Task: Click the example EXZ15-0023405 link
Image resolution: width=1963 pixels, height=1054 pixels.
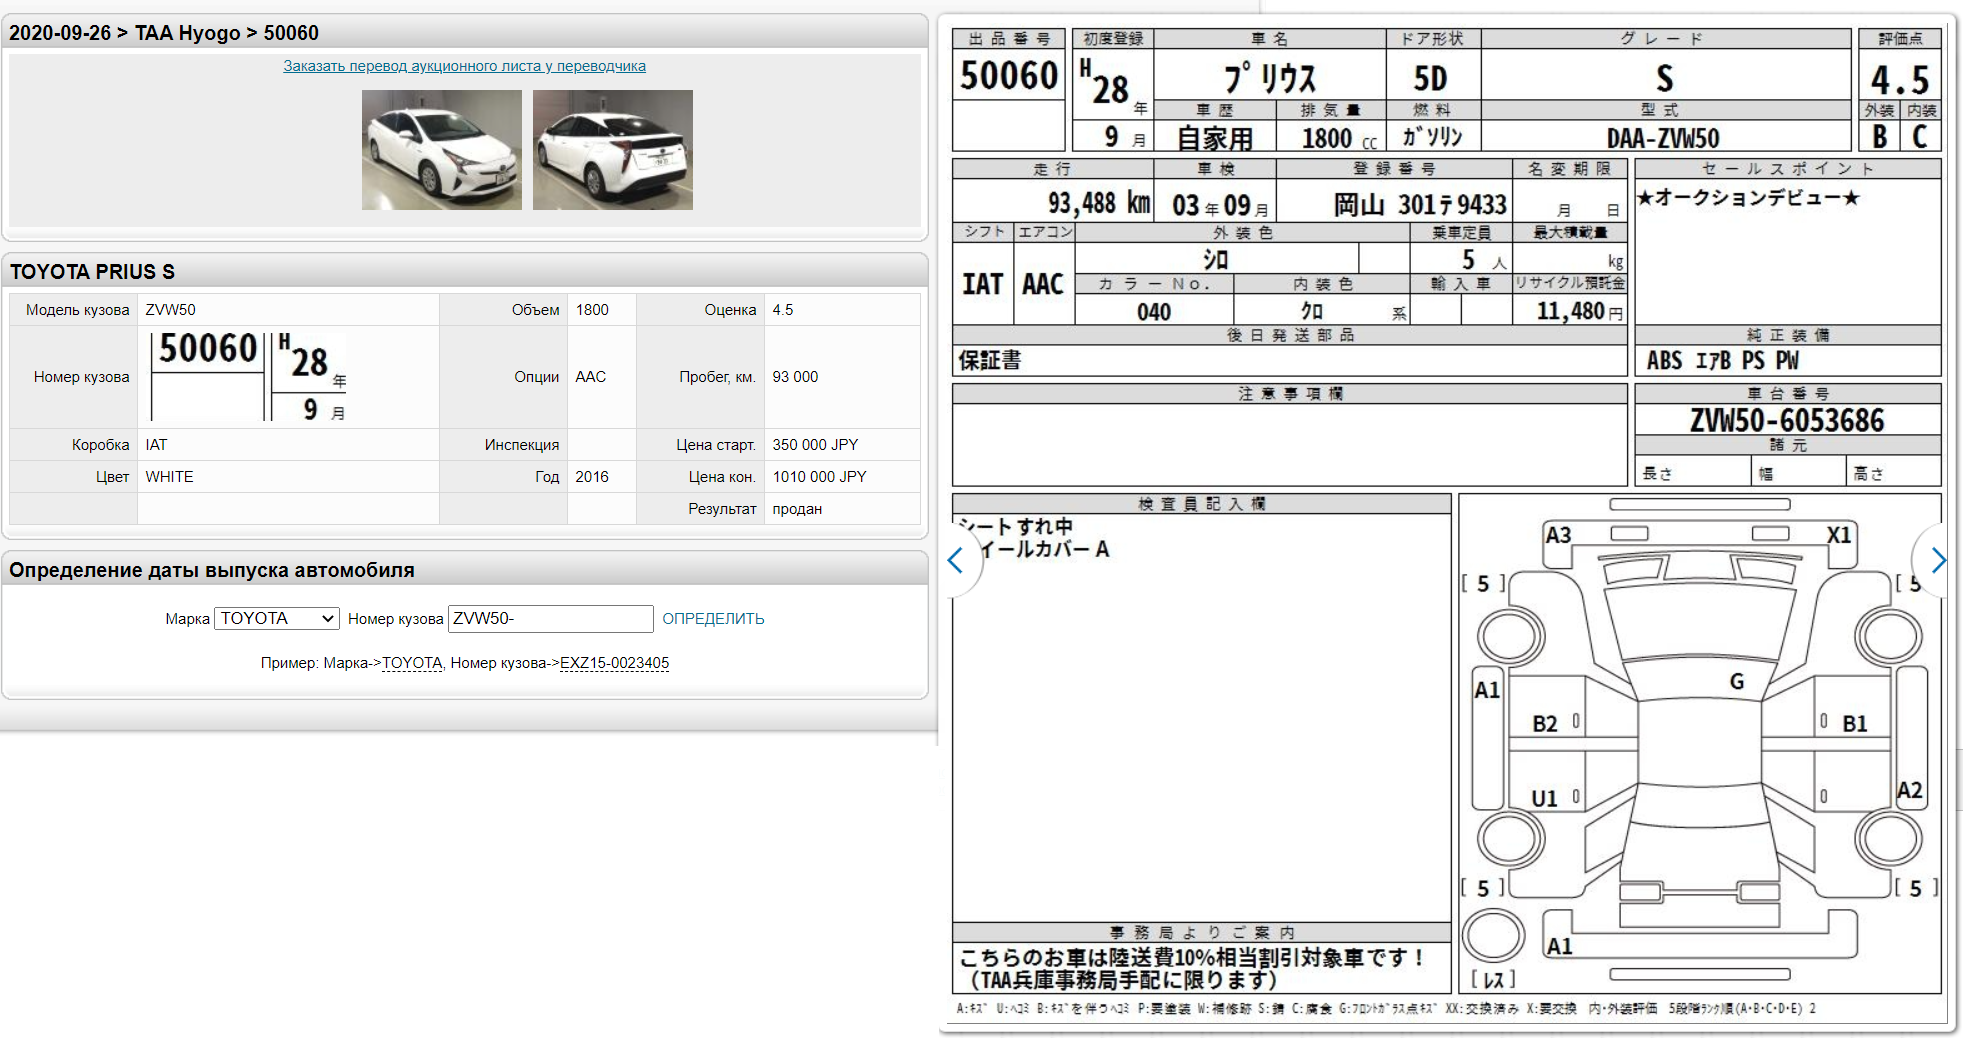Action: click(614, 663)
